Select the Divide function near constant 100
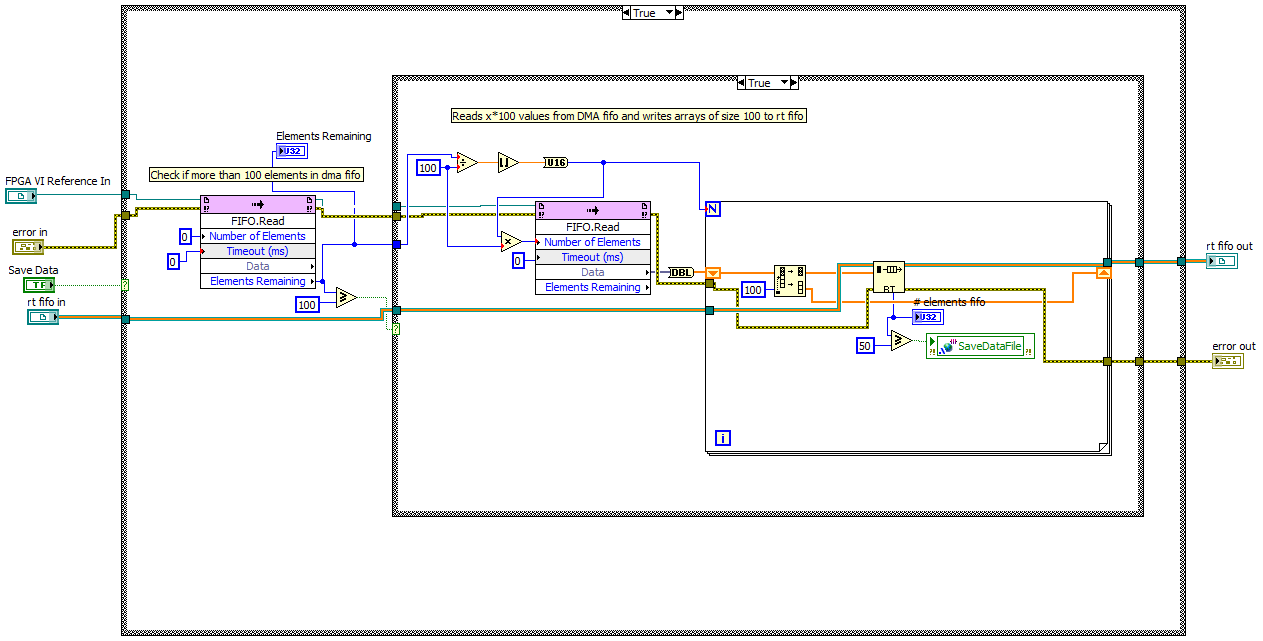Screen dimensions: 1263x641 pos(464,162)
